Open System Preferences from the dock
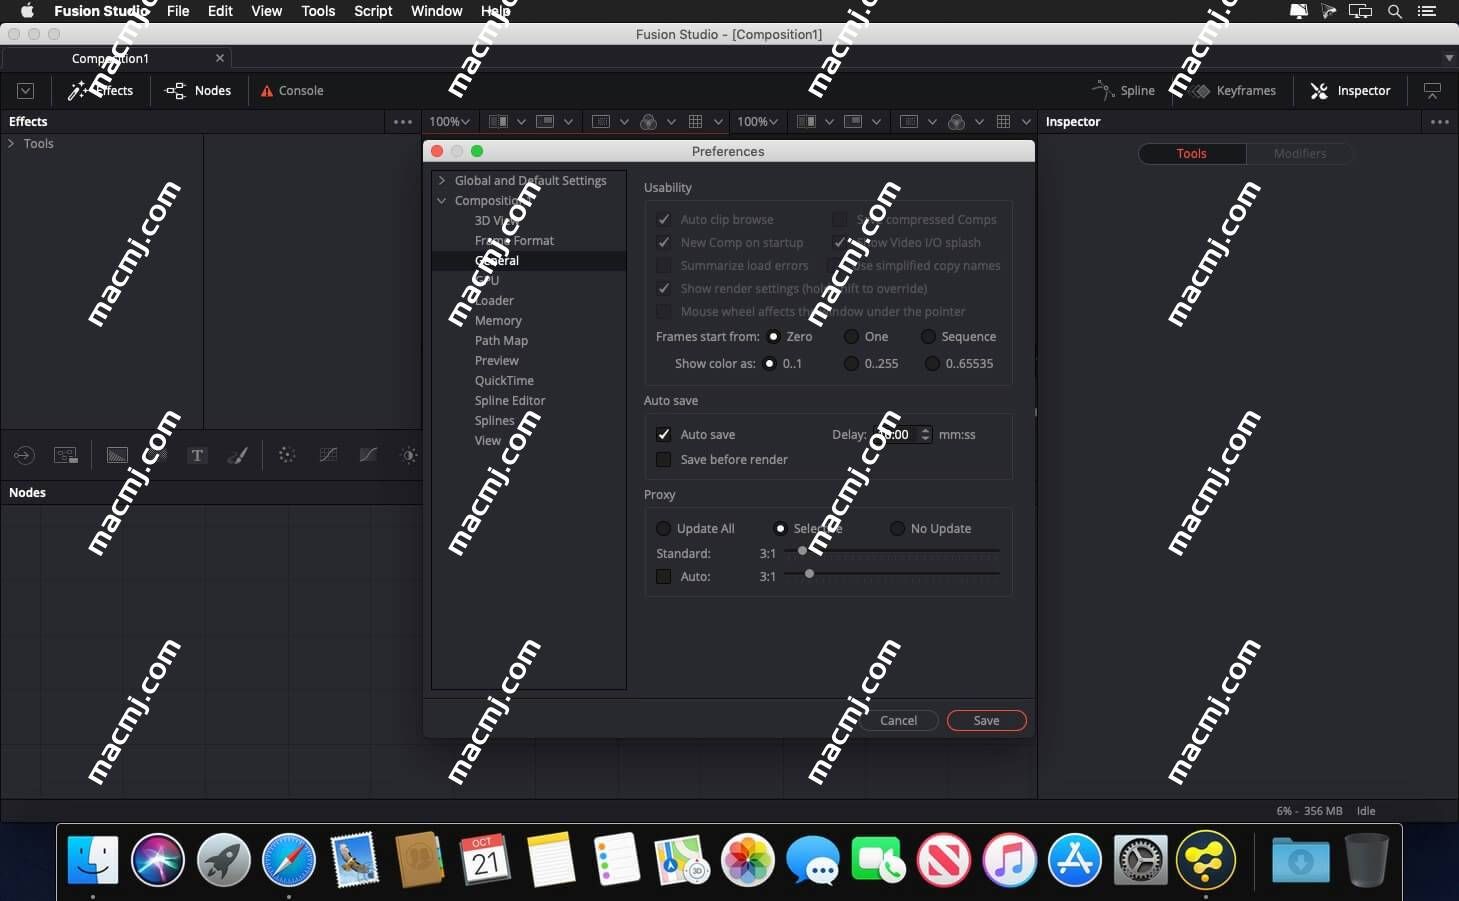The image size is (1459, 901). [x=1141, y=860]
